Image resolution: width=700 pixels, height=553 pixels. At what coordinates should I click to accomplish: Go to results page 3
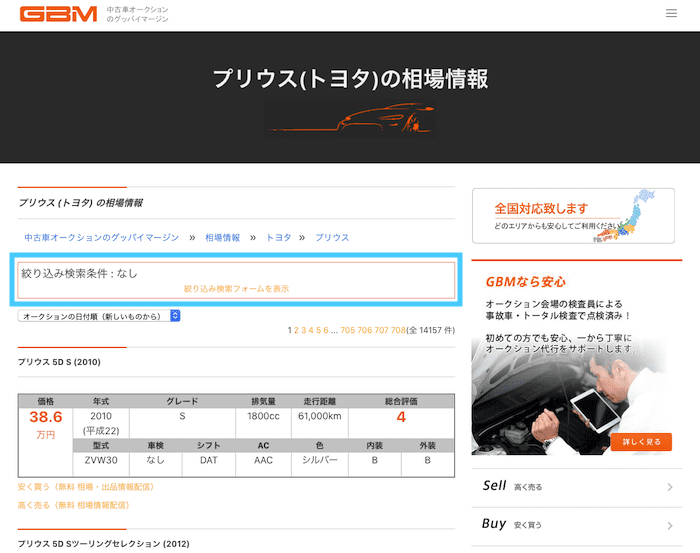pyautogui.click(x=304, y=330)
